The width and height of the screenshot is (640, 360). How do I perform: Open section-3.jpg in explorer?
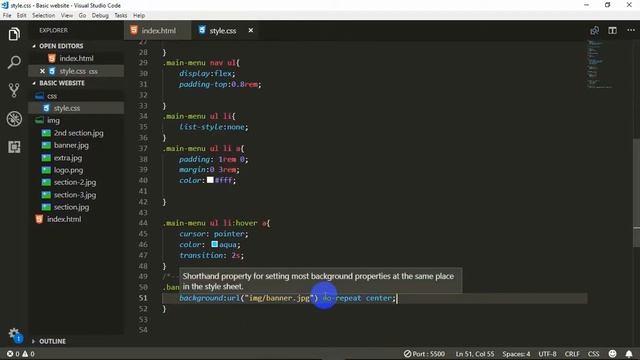[75, 195]
